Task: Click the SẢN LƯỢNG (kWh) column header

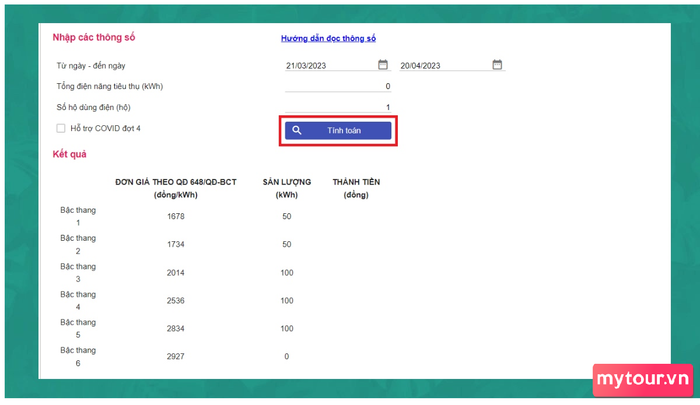Action: [287, 188]
